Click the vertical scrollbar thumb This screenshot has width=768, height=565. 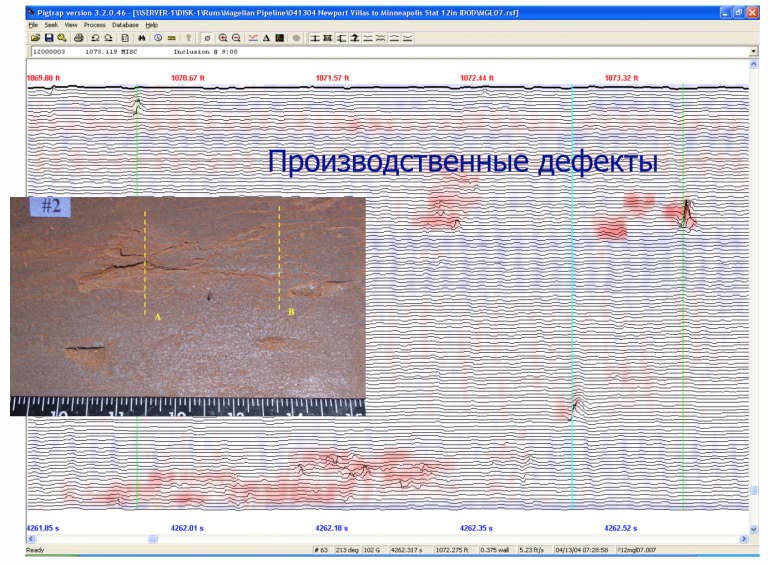pos(753,491)
